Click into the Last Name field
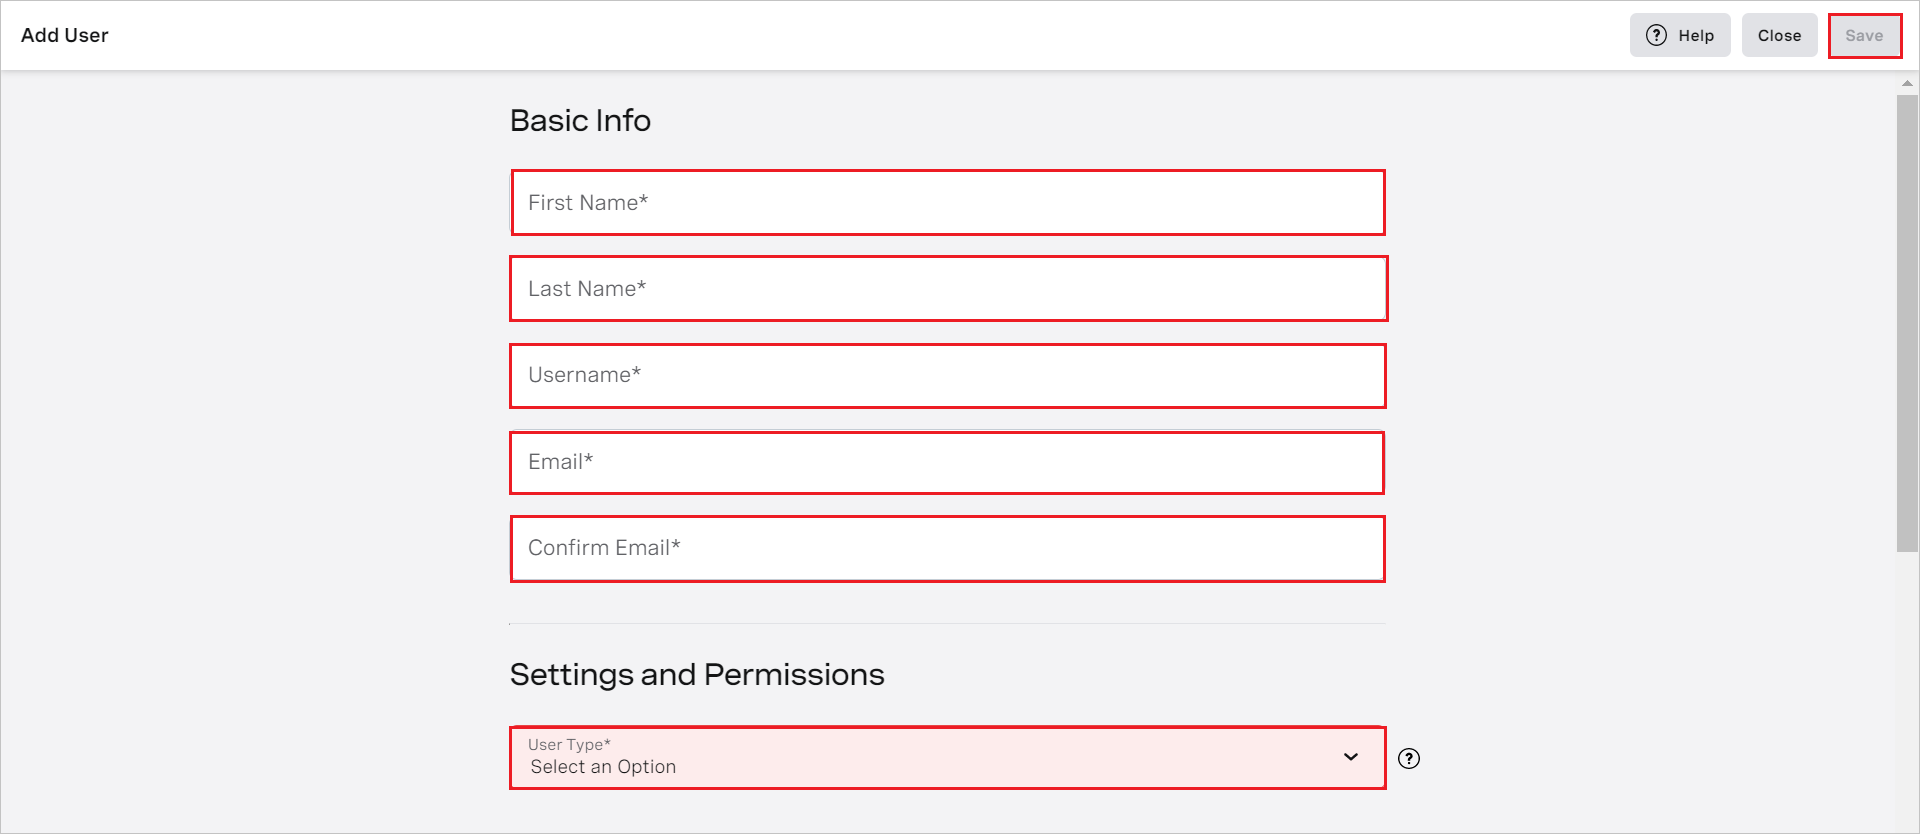The width and height of the screenshot is (1920, 834). [x=948, y=289]
